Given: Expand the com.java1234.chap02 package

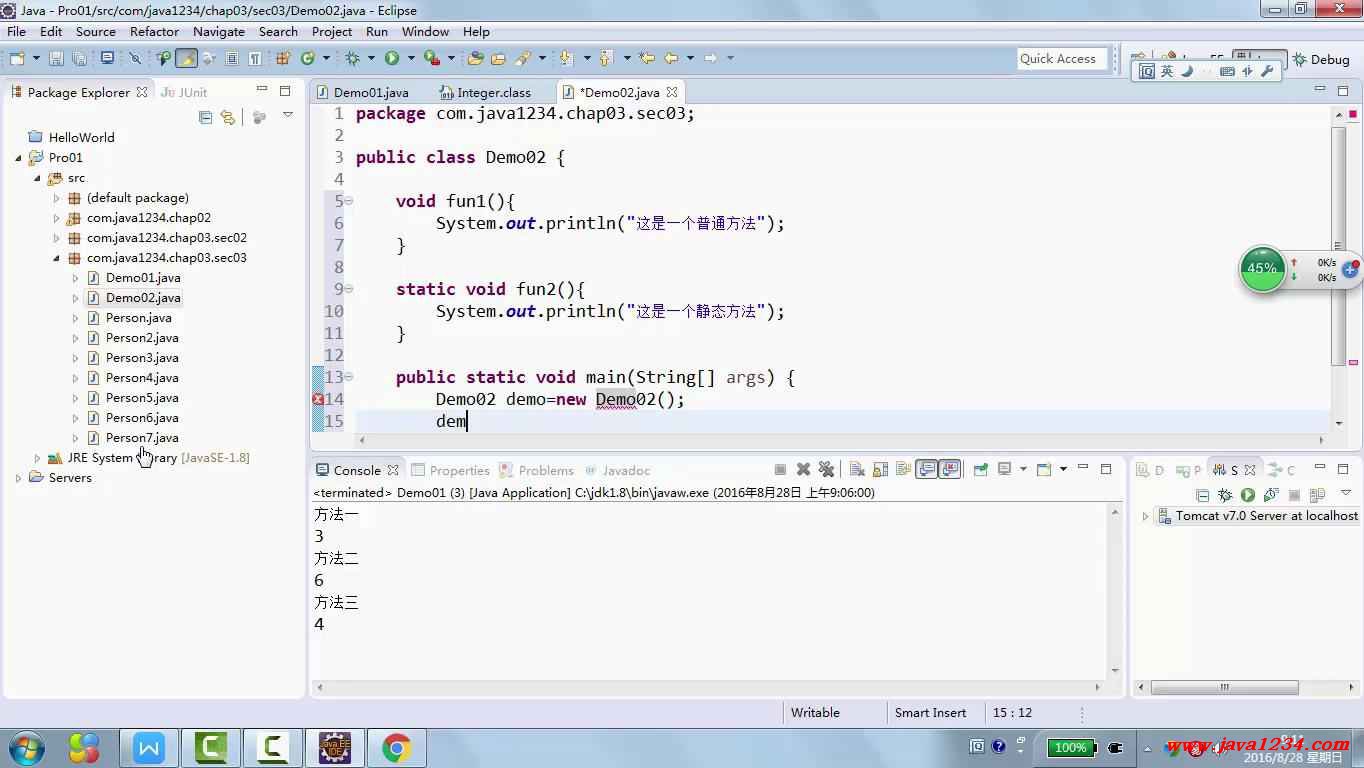Looking at the screenshot, I should click(x=57, y=218).
